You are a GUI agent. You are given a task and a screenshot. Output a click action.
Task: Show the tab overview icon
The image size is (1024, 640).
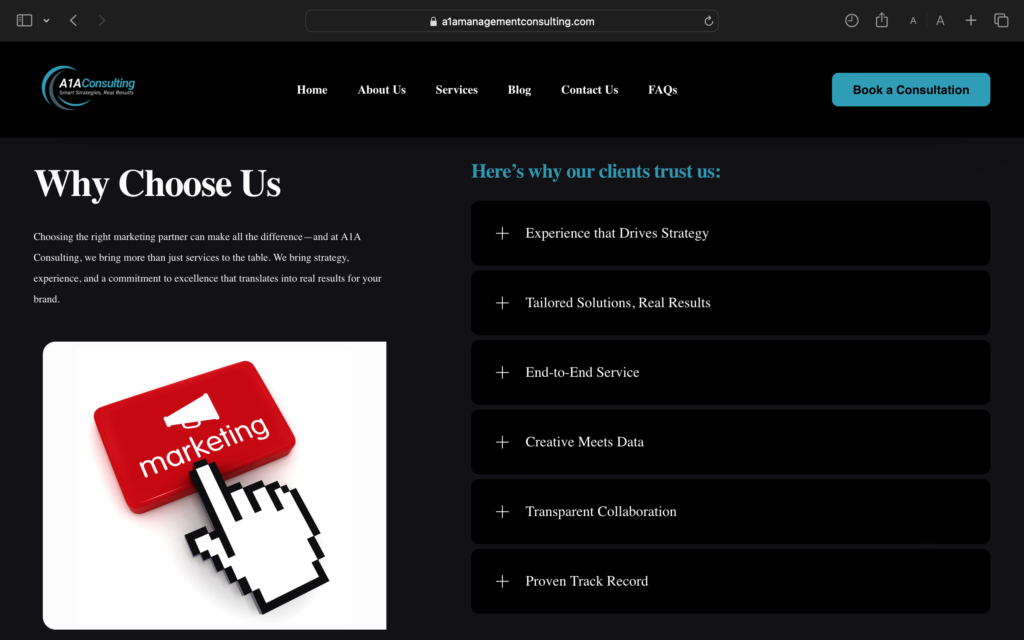[x=1000, y=20]
